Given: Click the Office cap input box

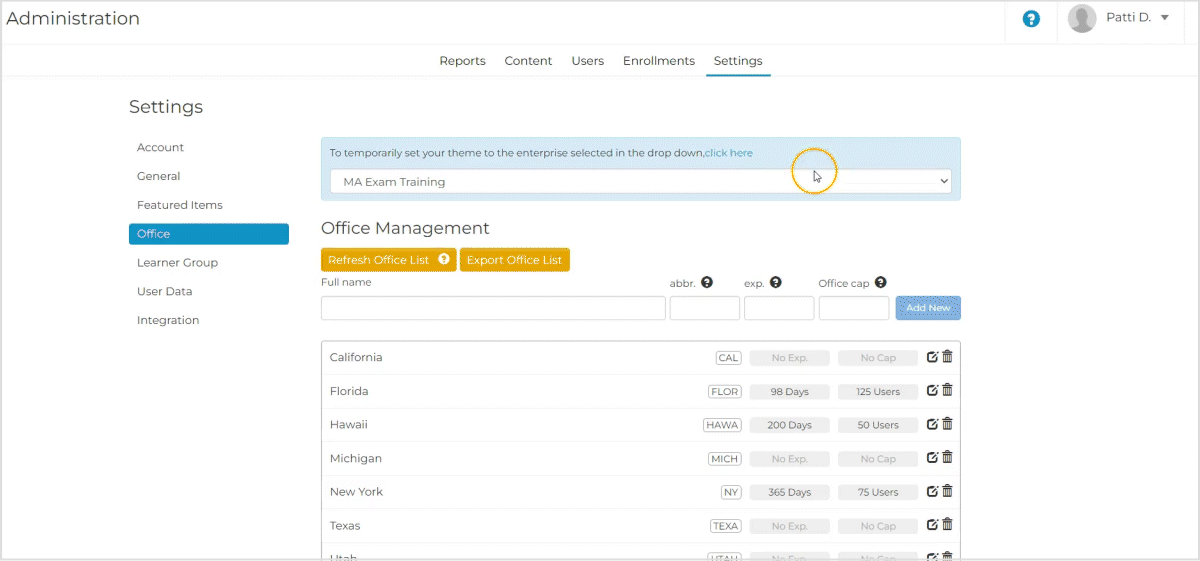Looking at the screenshot, I should [x=853, y=308].
